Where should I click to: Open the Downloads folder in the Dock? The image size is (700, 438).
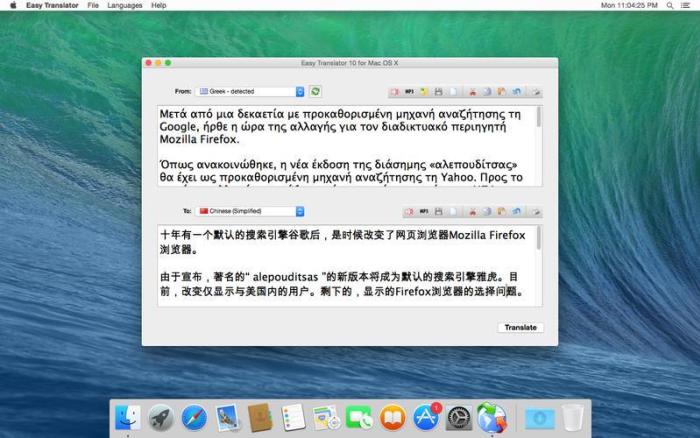(x=540, y=419)
